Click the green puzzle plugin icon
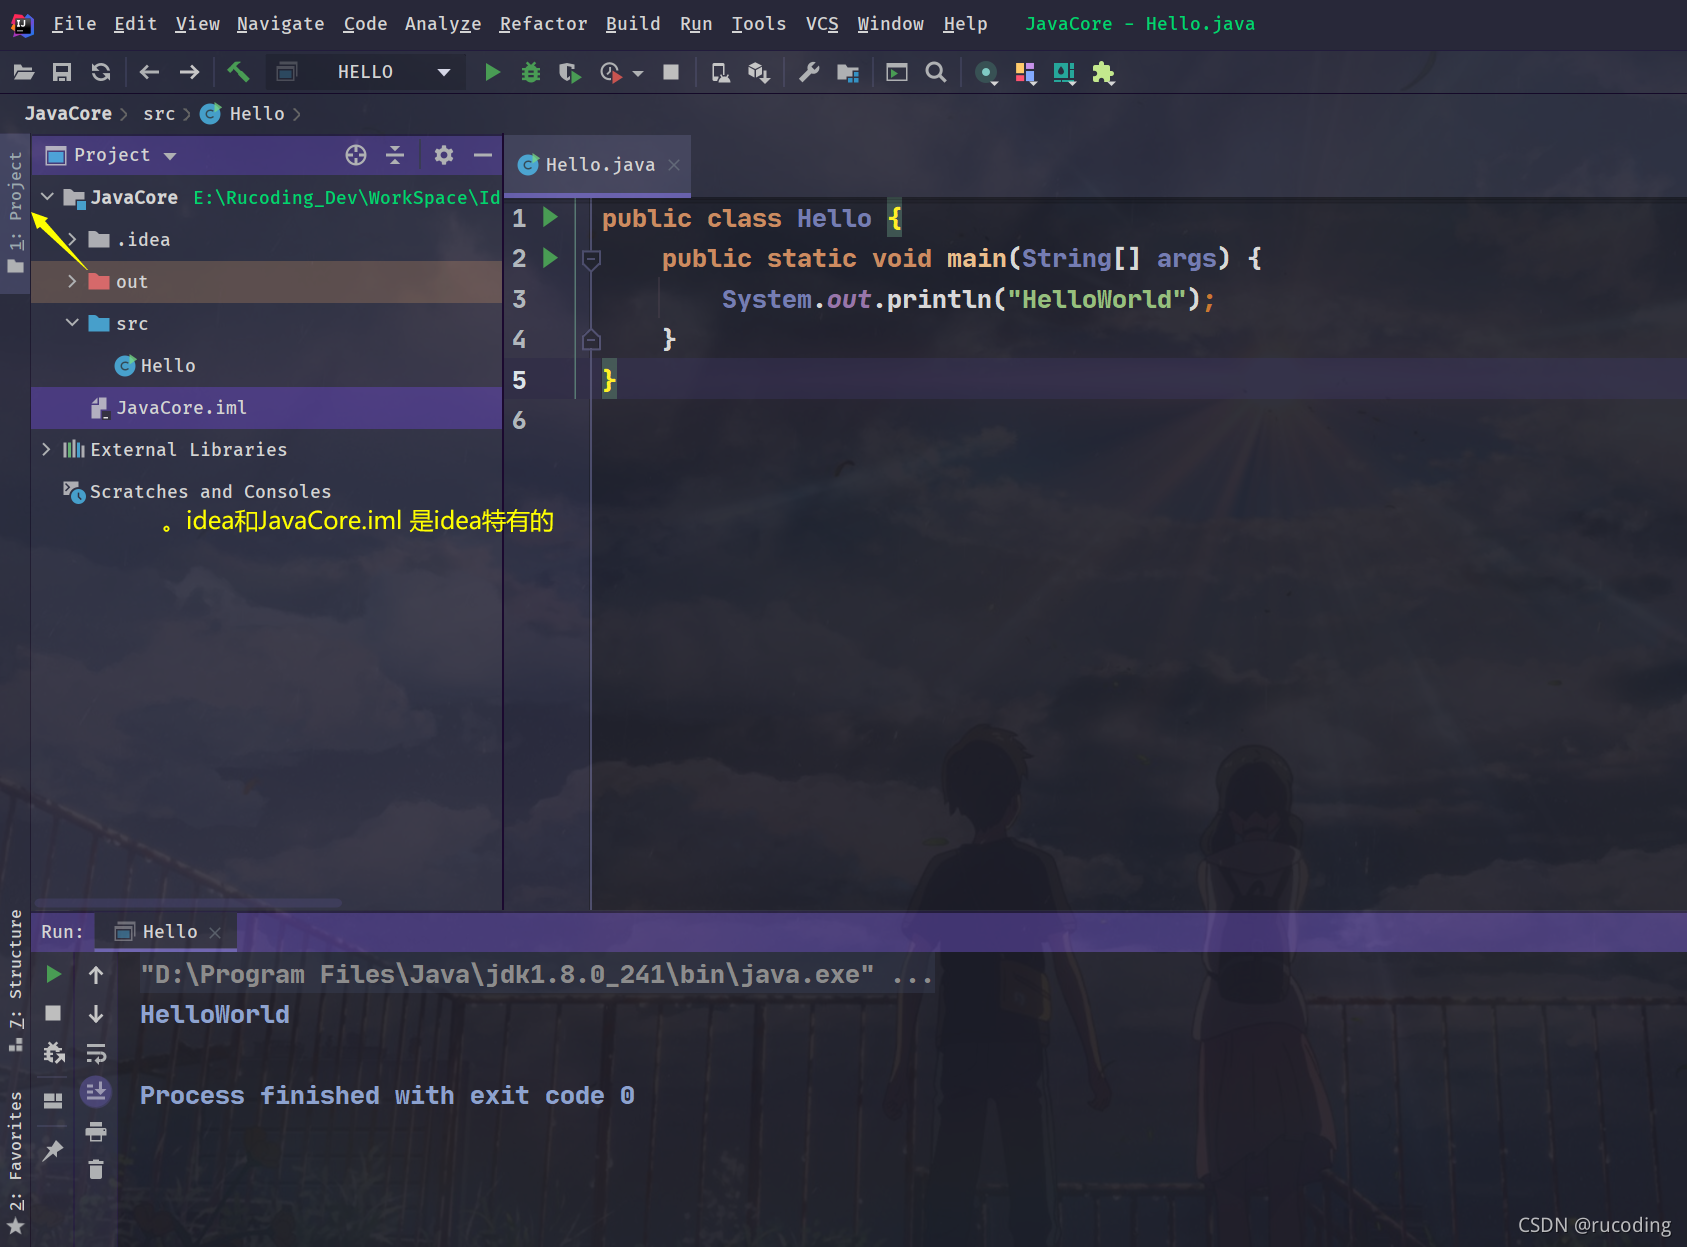Screen dimensions: 1687x1247 [x=1103, y=72]
